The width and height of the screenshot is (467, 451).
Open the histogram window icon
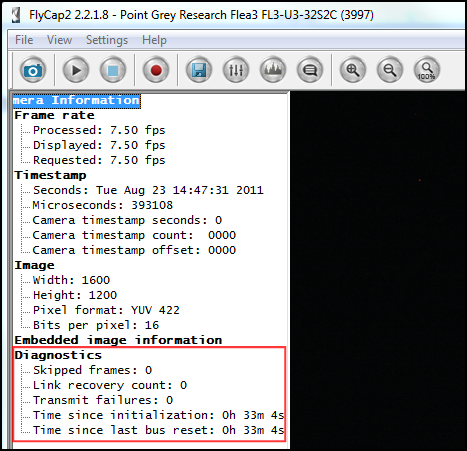point(273,70)
